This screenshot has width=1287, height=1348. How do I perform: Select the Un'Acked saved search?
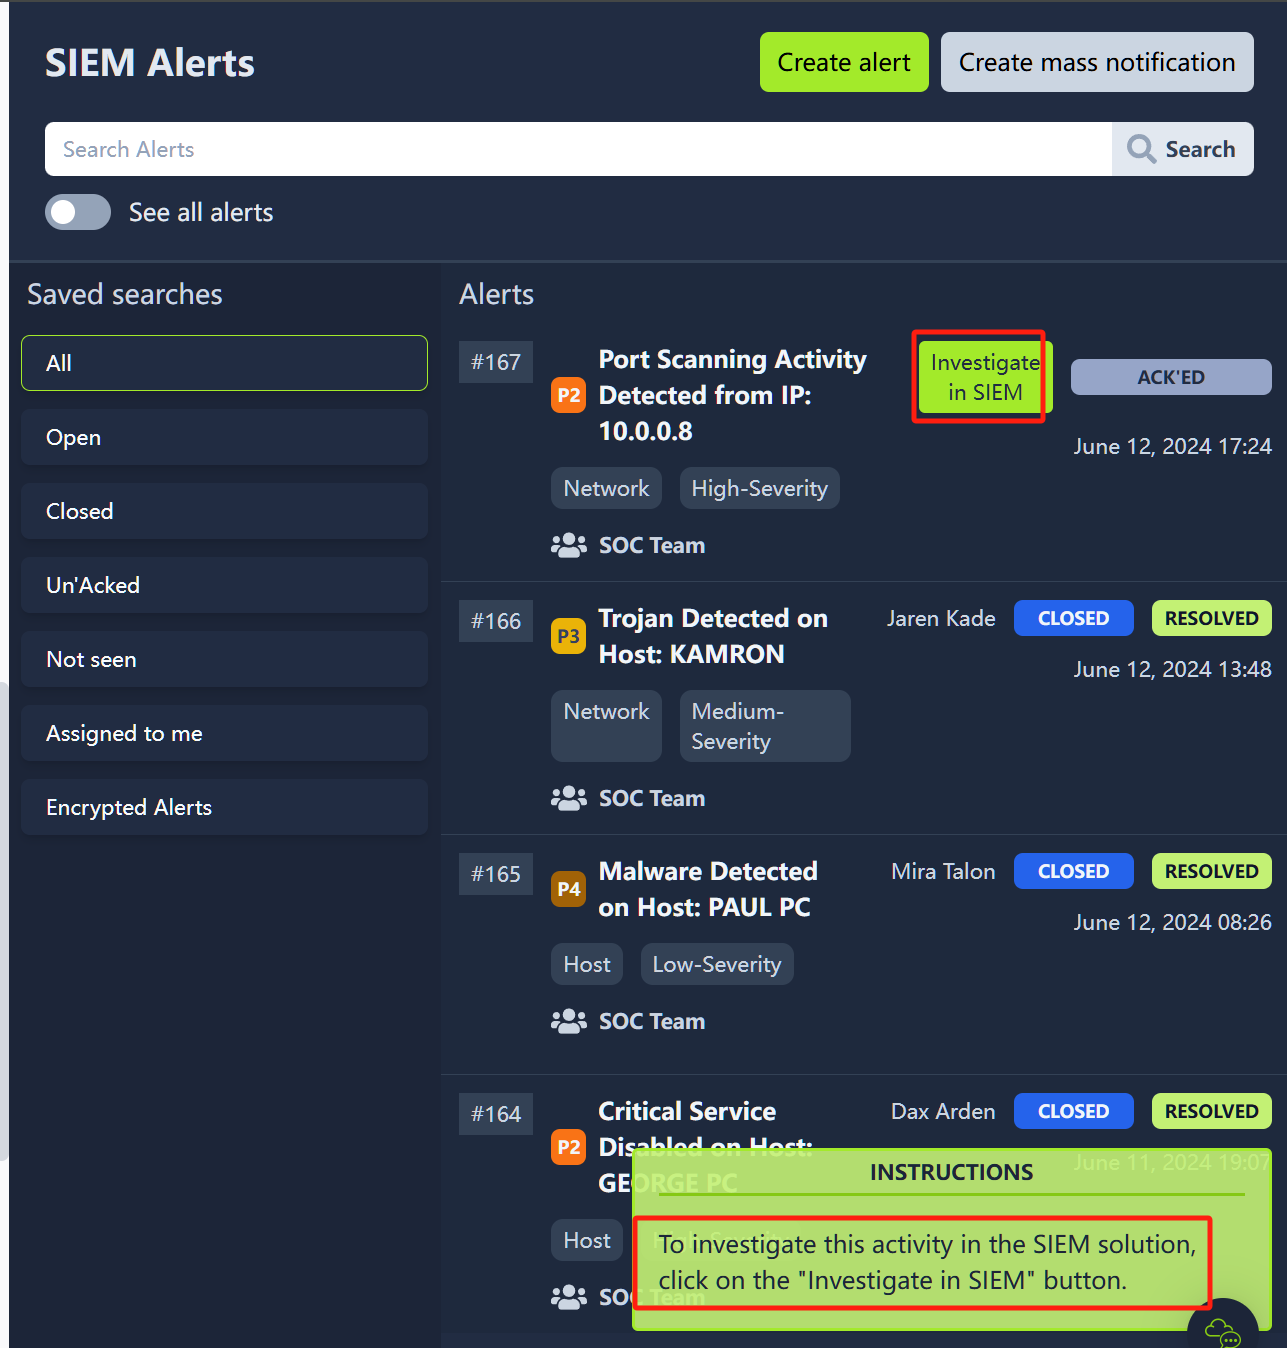click(224, 585)
